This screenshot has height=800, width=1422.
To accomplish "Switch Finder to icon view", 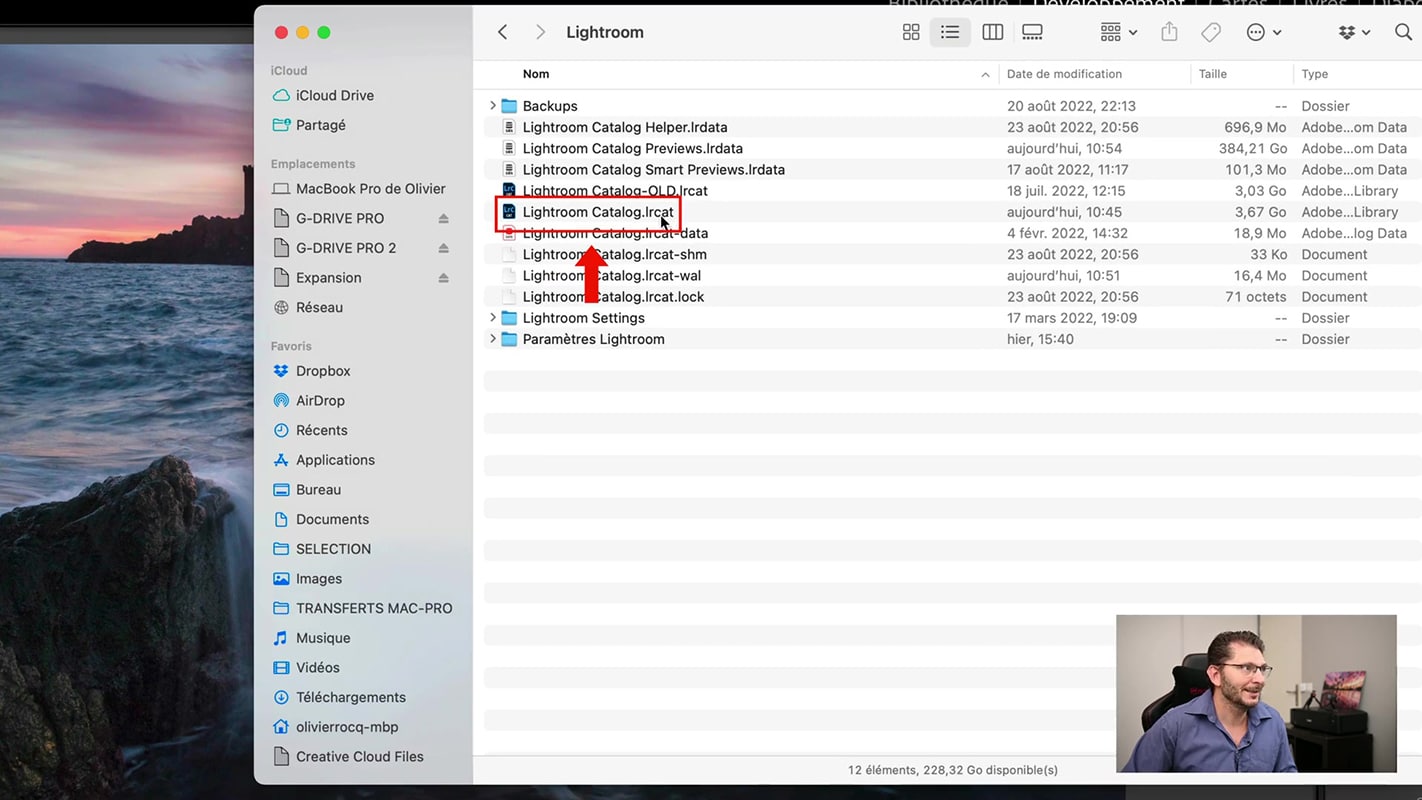I will pyautogui.click(x=911, y=32).
